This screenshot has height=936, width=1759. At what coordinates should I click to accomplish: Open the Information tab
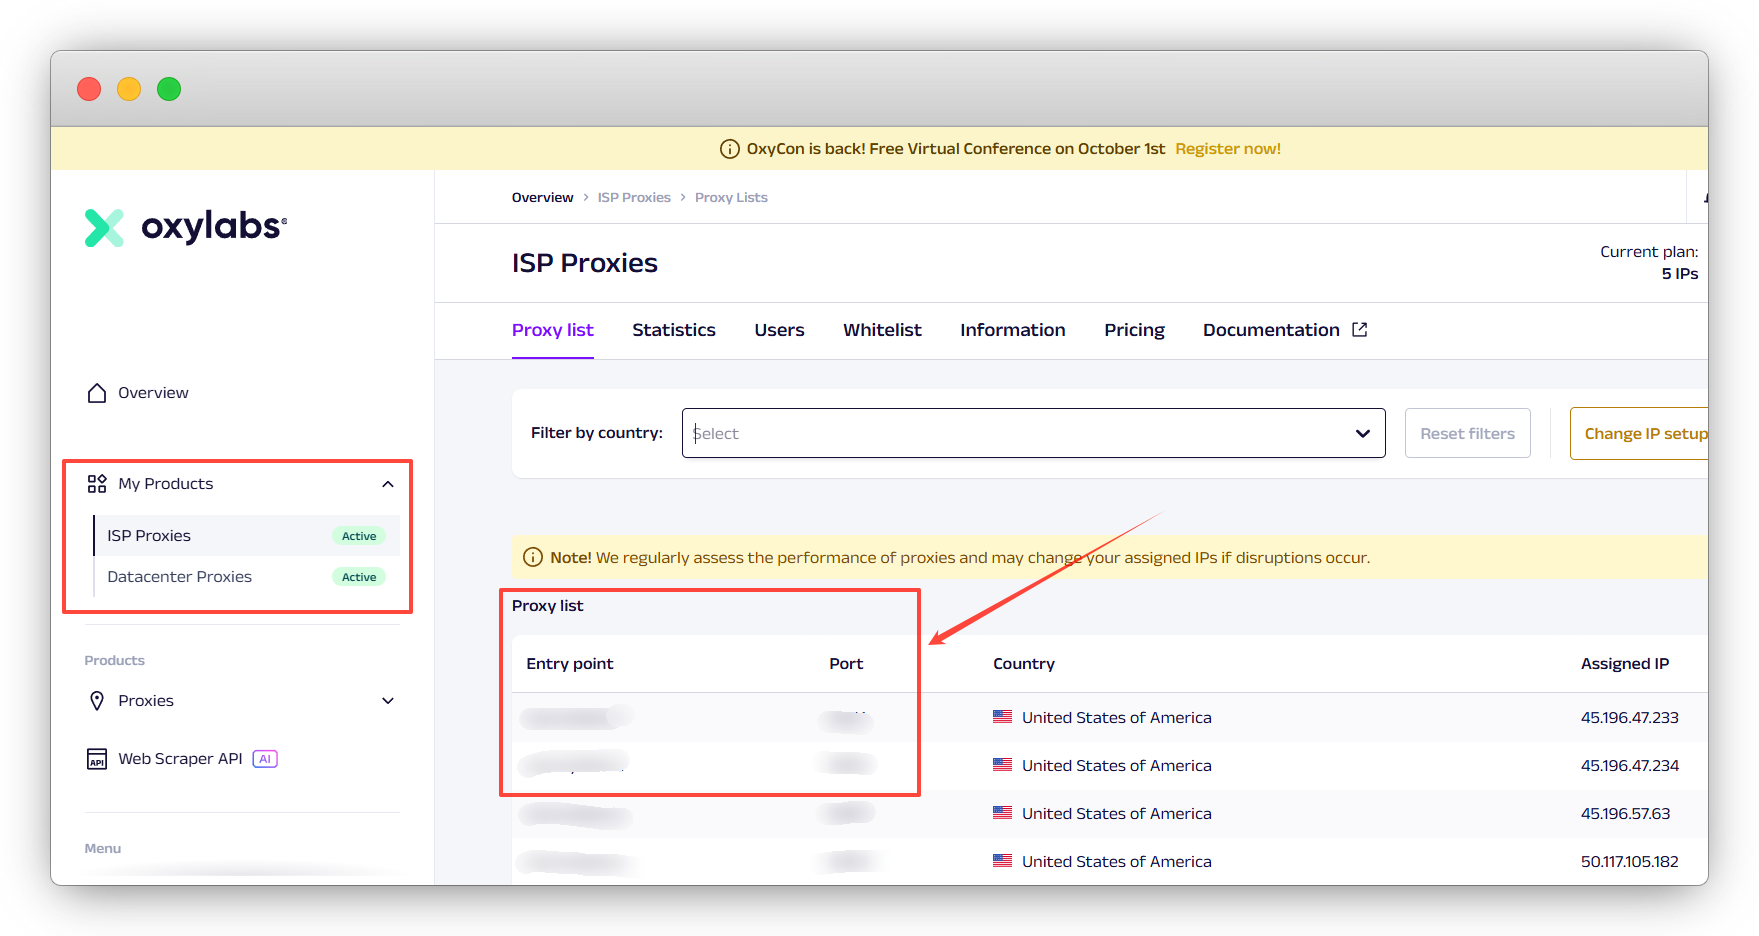coord(1013,330)
